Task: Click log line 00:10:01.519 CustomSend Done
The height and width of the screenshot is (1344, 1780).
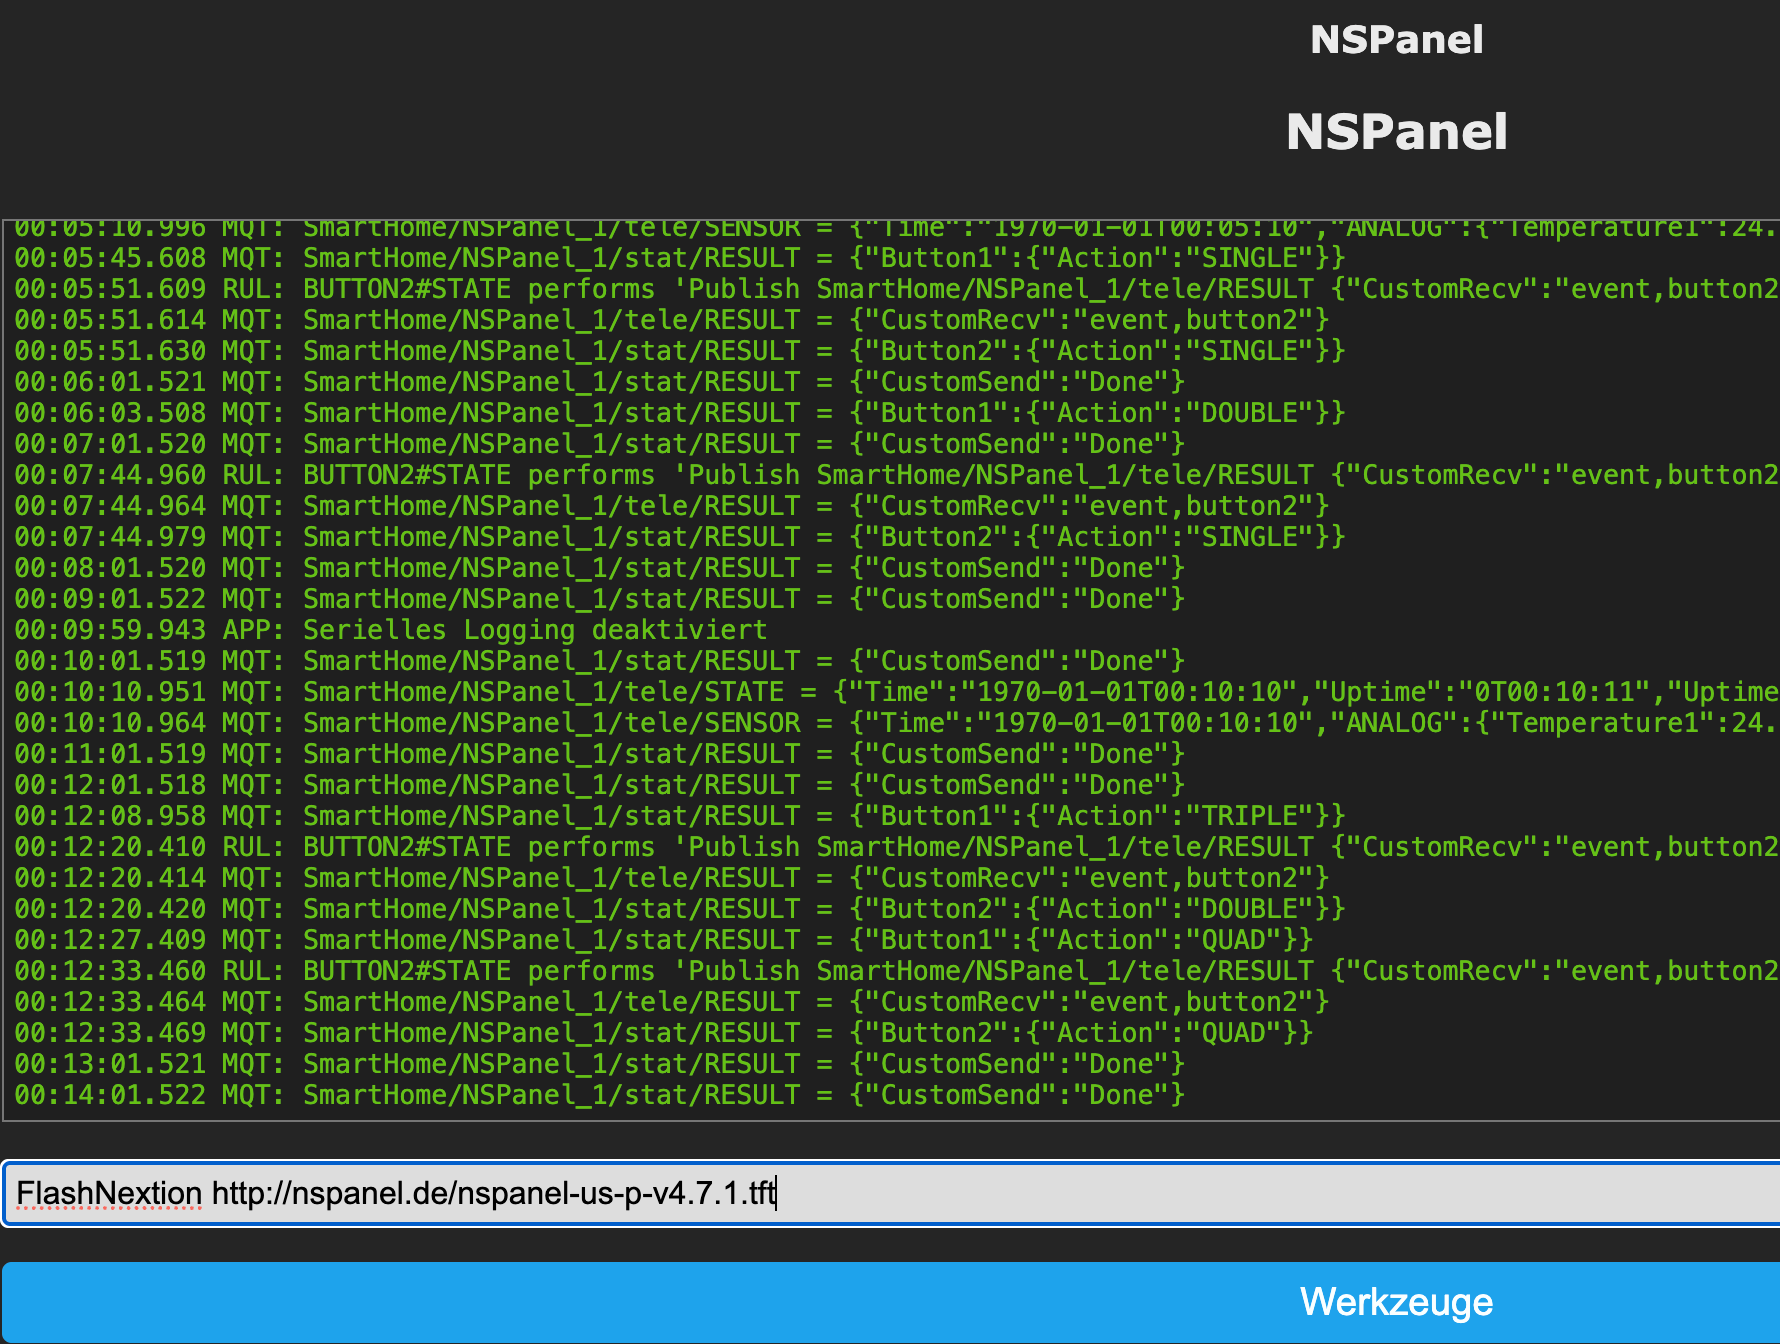Action: (x=600, y=661)
